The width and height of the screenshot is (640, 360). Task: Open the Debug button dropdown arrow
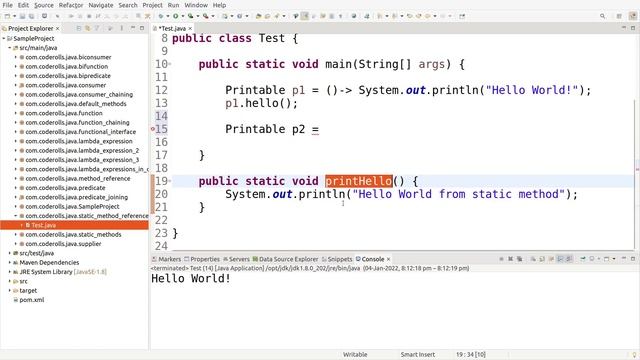click(x=168, y=16)
